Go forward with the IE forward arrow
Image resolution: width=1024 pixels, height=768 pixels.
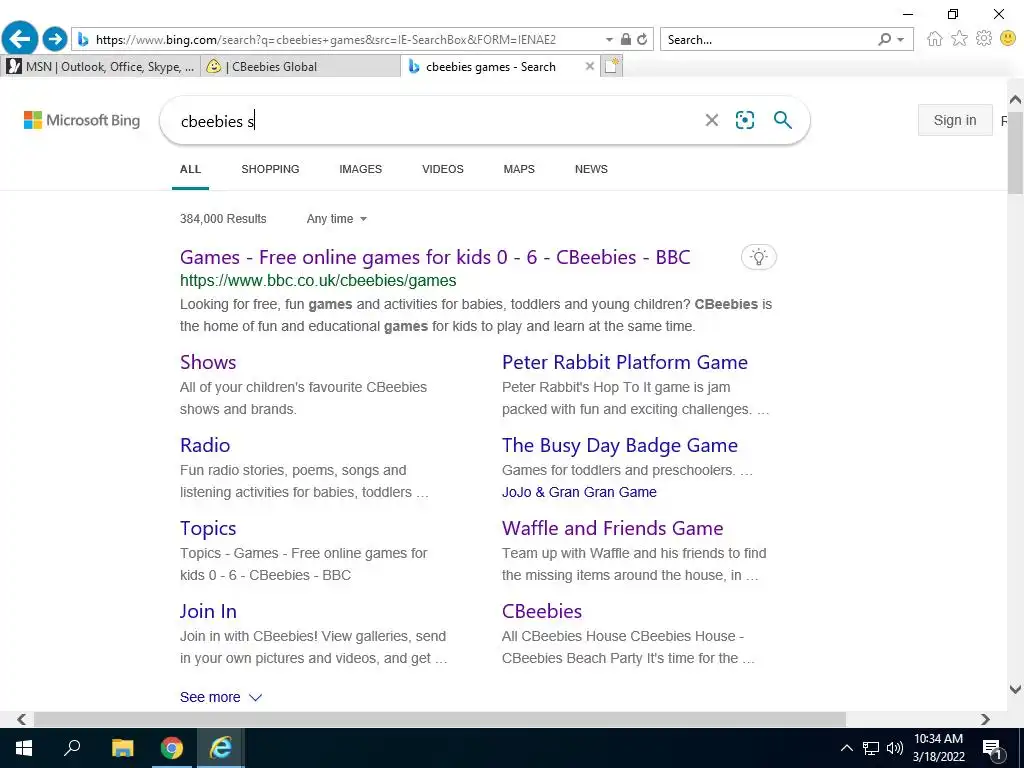(x=55, y=39)
